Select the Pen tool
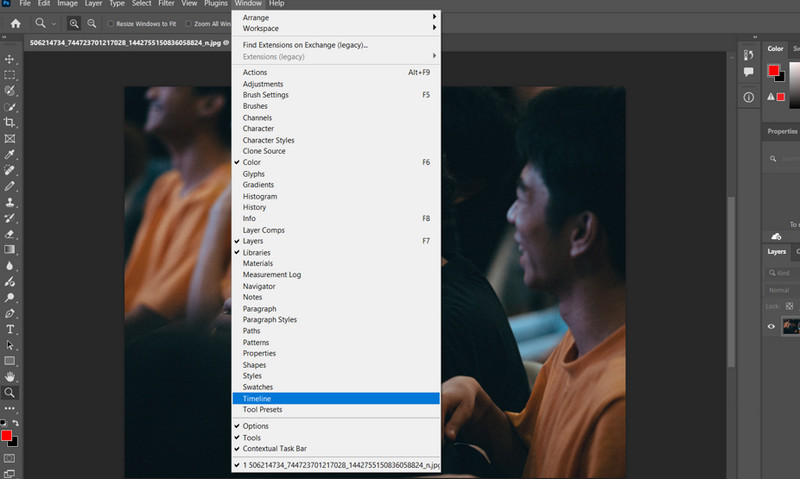800x479 pixels. point(9,313)
